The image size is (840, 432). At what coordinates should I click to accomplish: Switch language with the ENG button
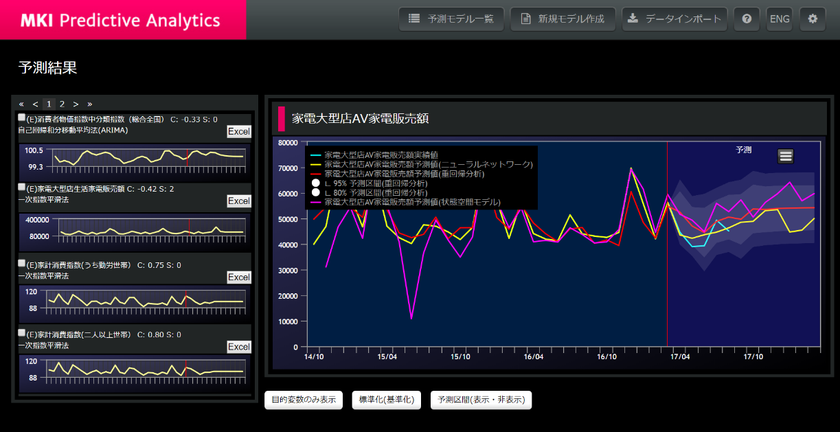pos(779,19)
